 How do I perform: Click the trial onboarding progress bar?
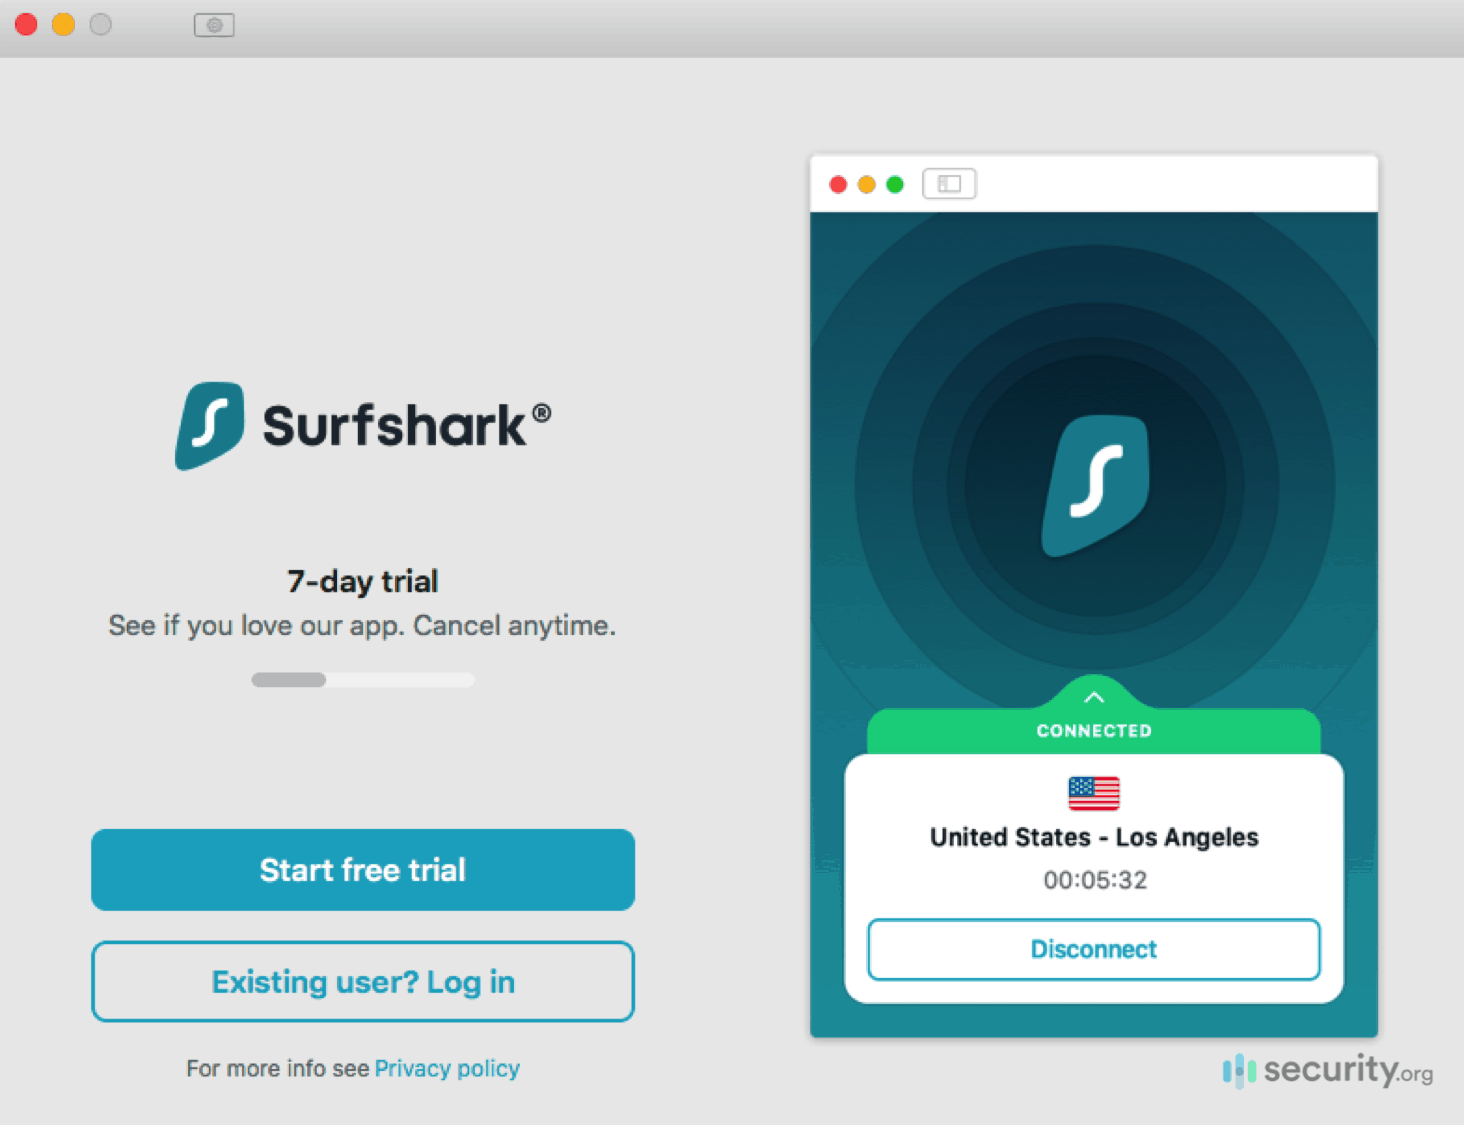[362, 679]
